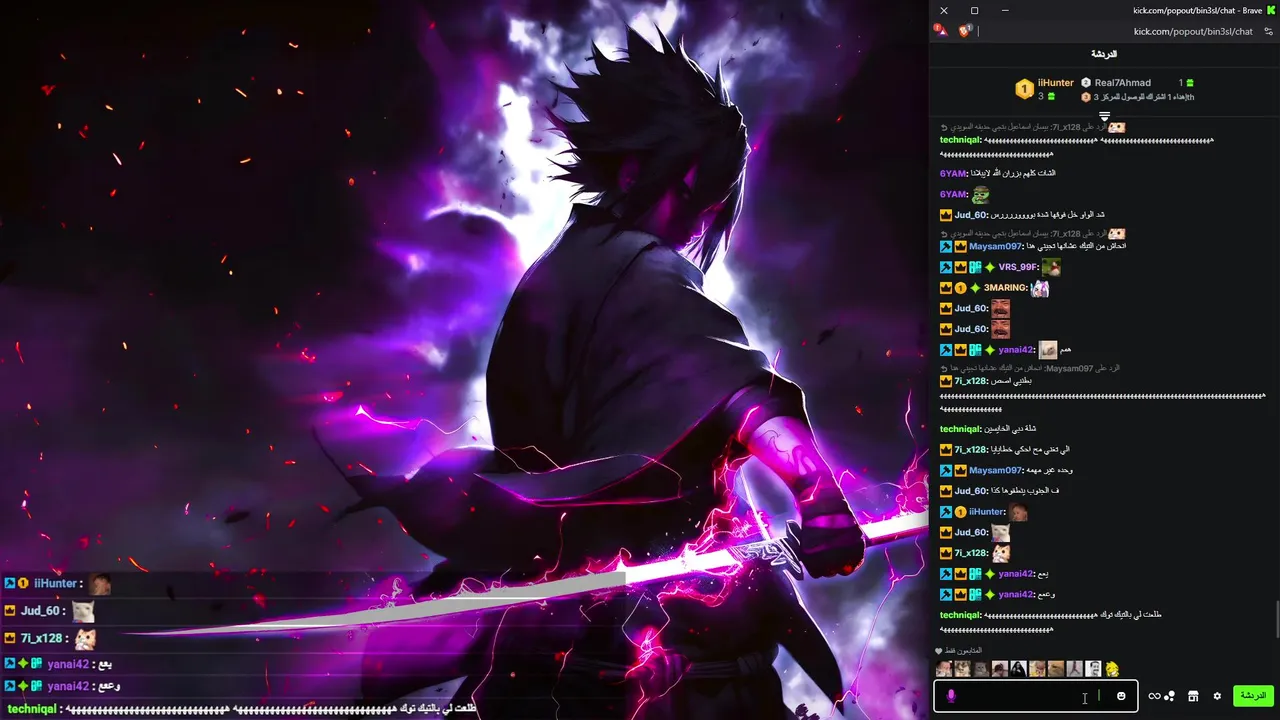Screen dimensions: 1280x720
Task: Open chat settings gear icon
Action: point(1217,696)
